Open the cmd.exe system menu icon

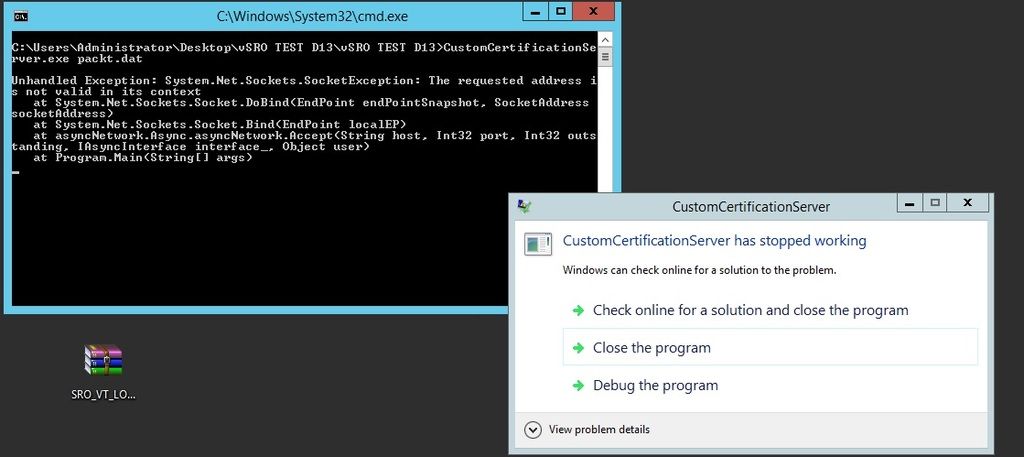point(20,16)
